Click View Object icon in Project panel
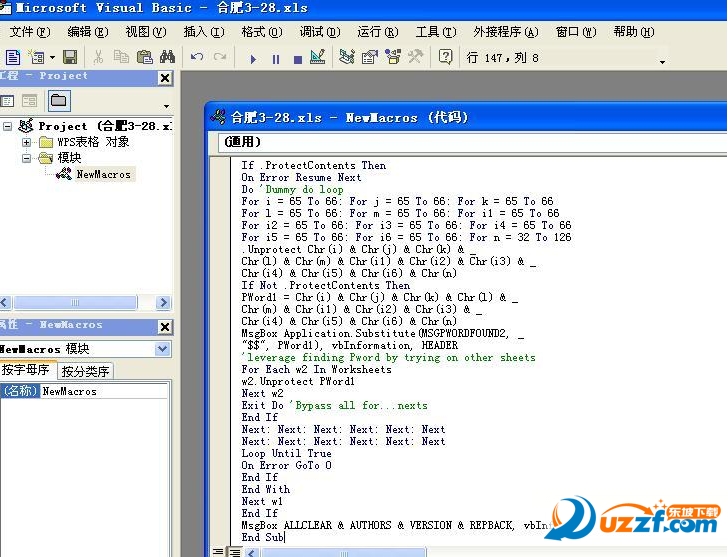 [x=30, y=101]
